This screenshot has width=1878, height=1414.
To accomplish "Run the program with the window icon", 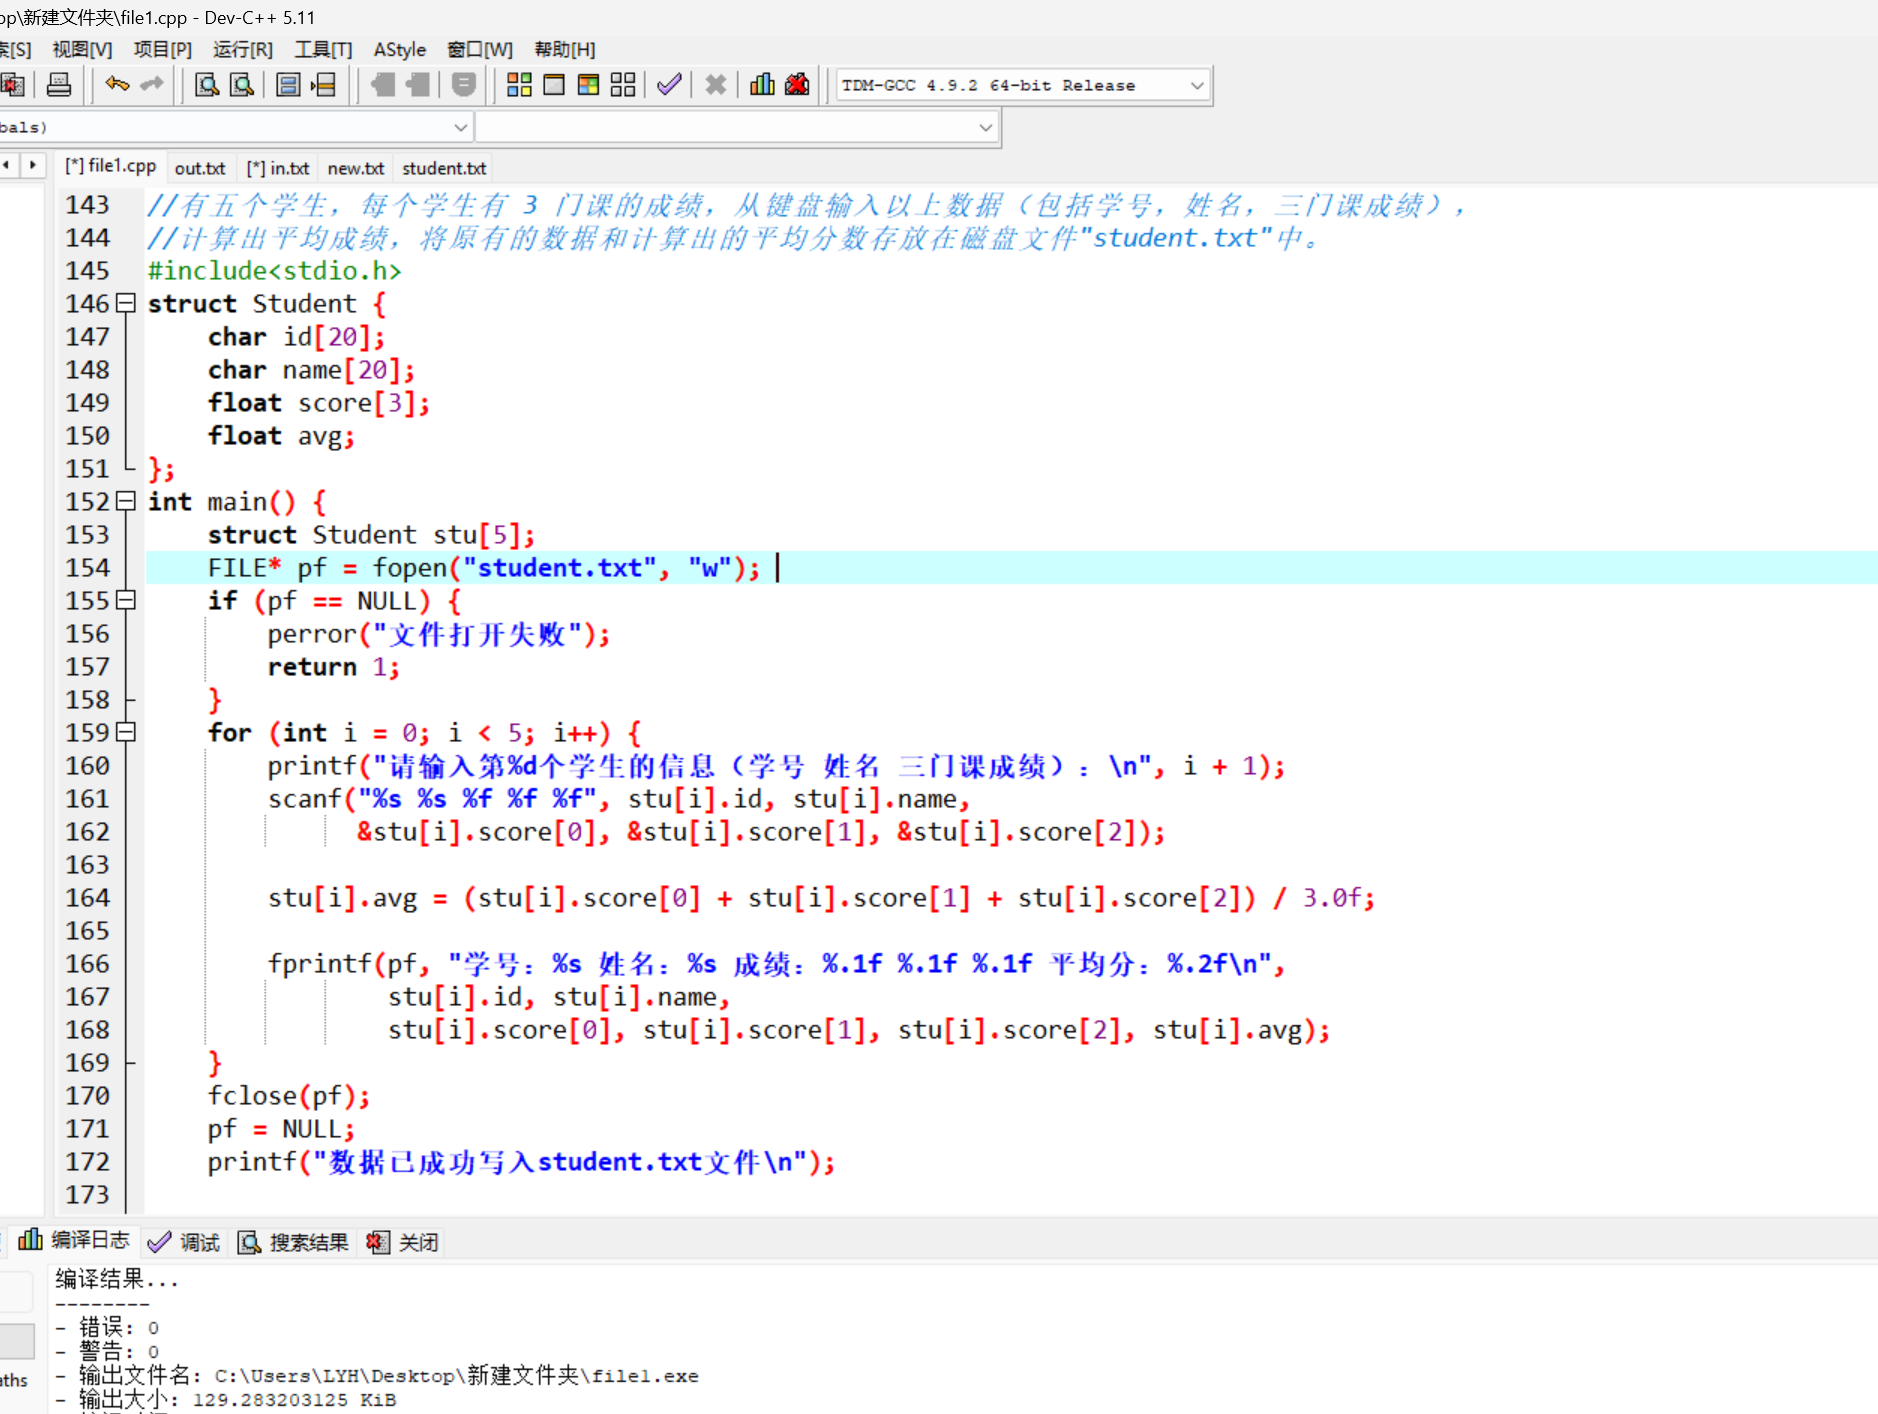I will [554, 85].
